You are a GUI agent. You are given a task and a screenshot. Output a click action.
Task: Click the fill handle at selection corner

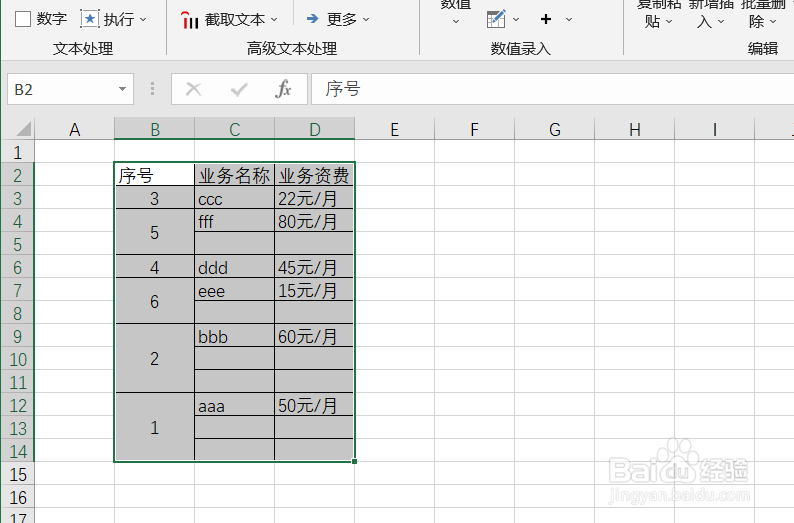(354, 461)
